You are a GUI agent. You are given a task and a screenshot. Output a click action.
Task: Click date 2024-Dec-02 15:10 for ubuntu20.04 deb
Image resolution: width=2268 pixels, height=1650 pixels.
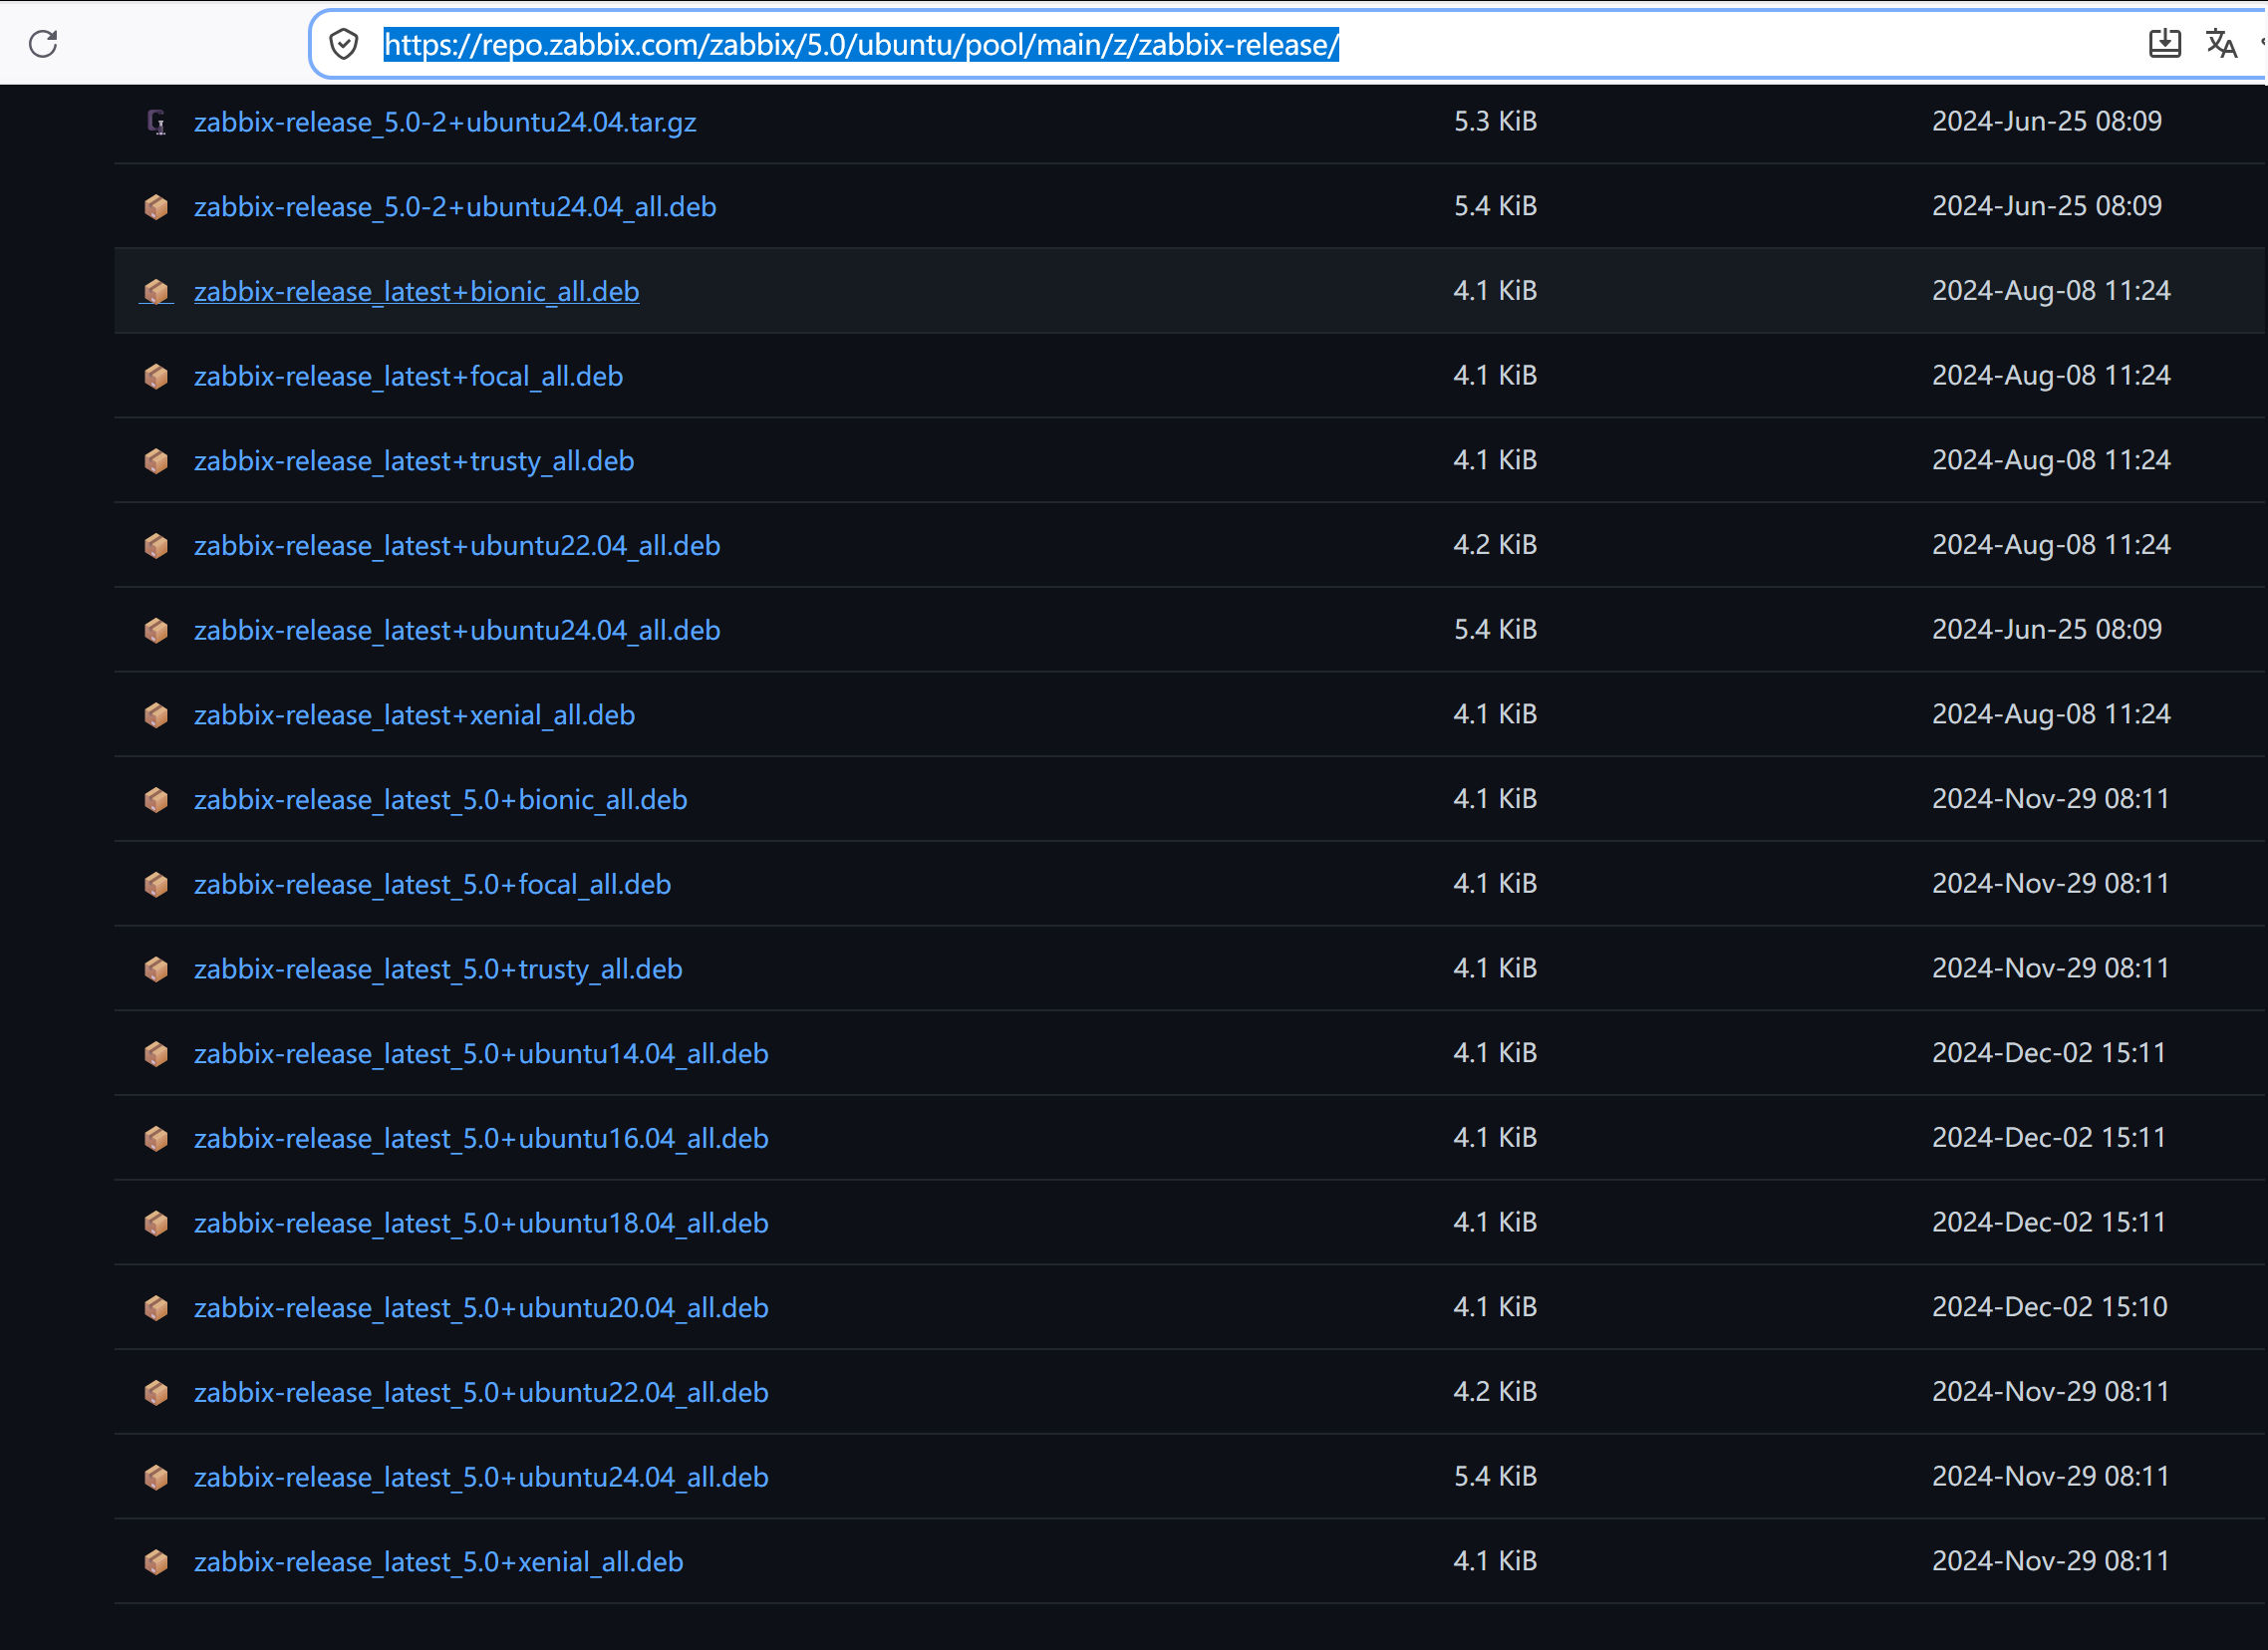tap(2049, 1307)
